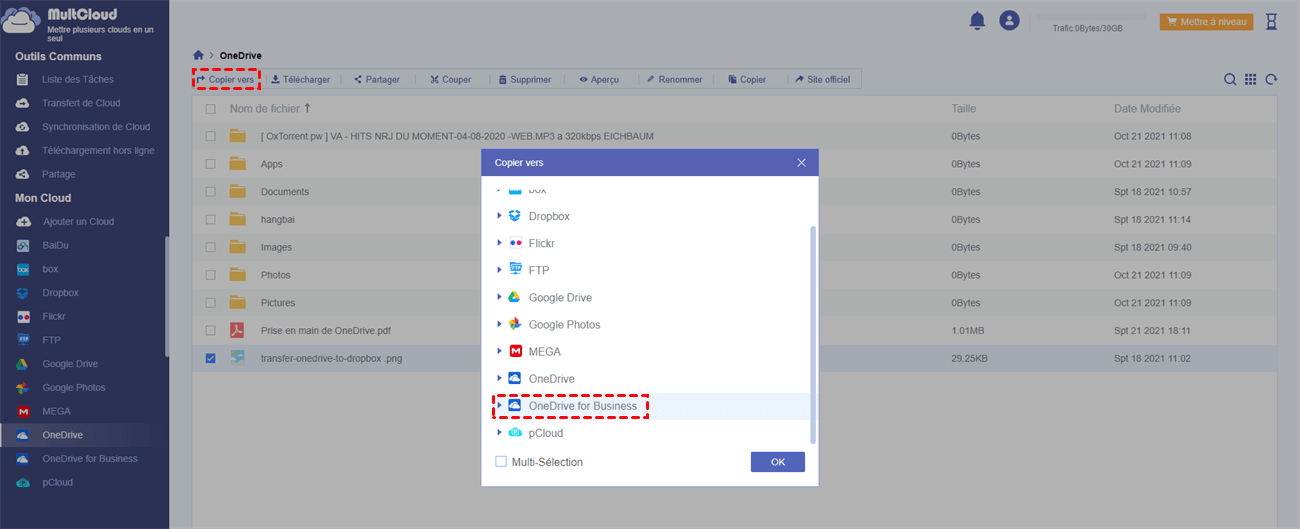Click the traffic usage progress bar
This screenshot has width=1300, height=529.
pyautogui.click(x=1090, y=17)
